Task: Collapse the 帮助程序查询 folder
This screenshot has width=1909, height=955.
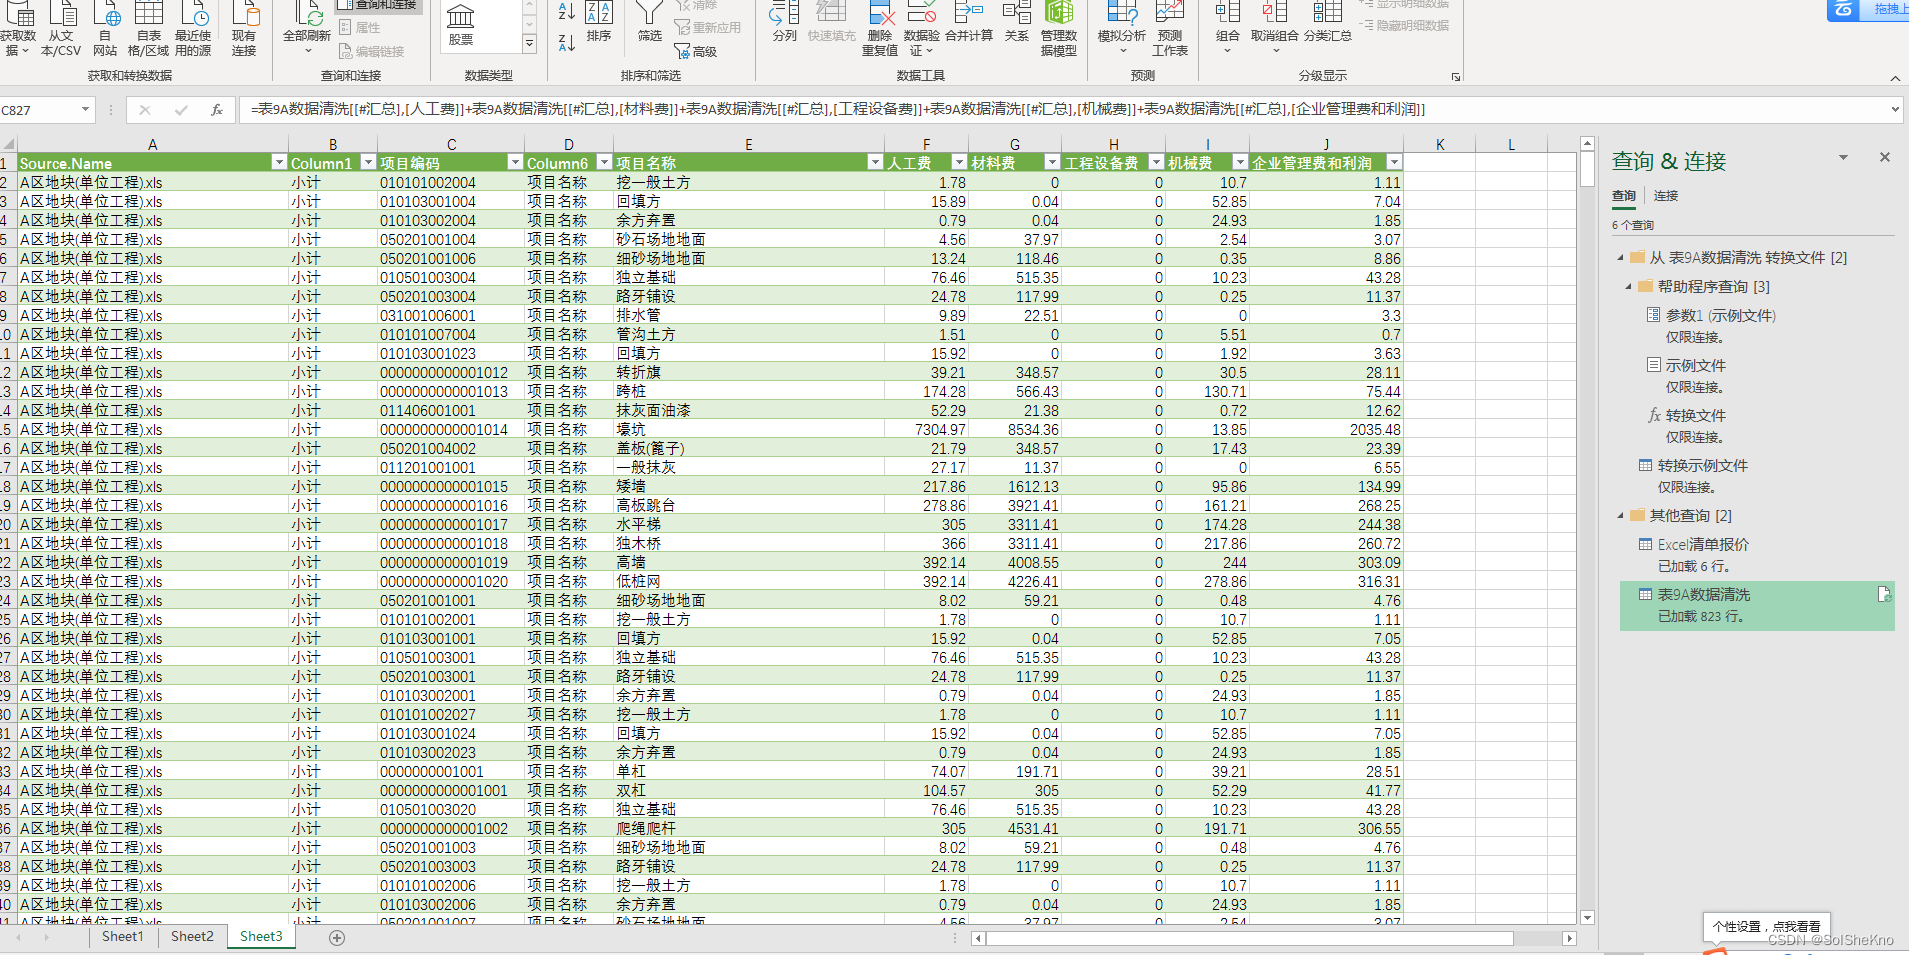Action: (1629, 287)
